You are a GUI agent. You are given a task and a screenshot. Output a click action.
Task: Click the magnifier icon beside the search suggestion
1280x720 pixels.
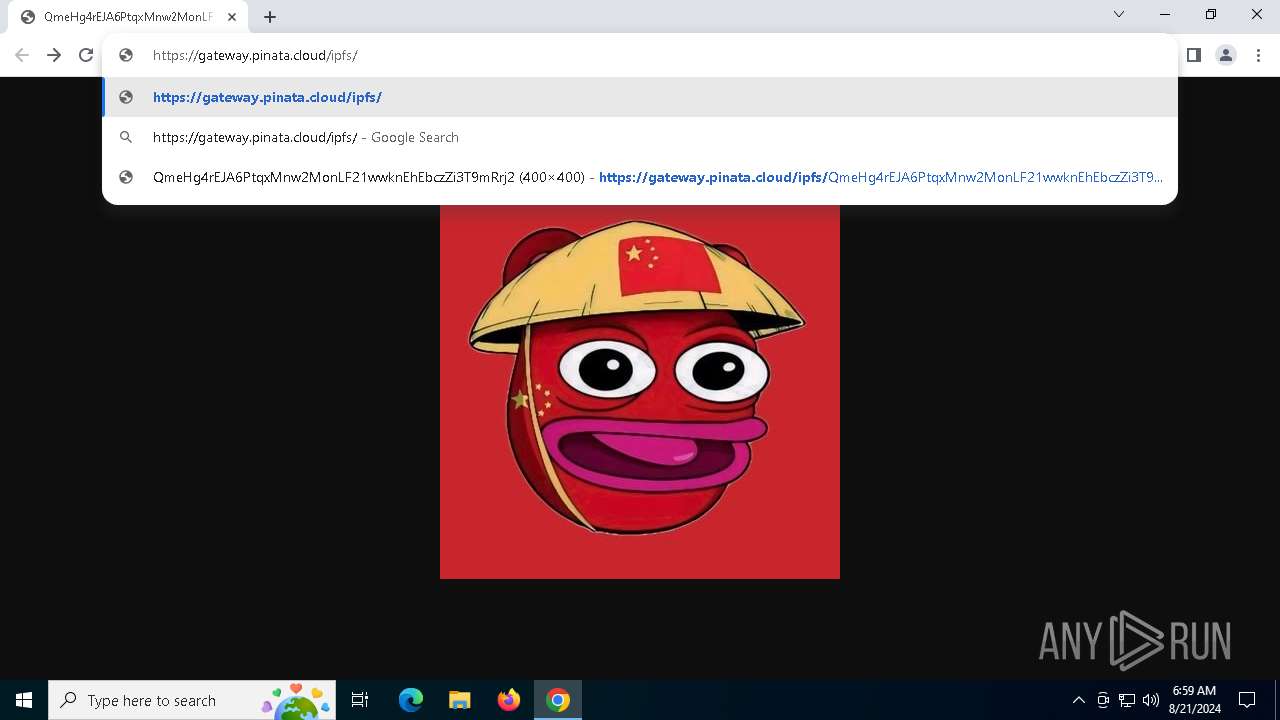(x=126, y=137)
